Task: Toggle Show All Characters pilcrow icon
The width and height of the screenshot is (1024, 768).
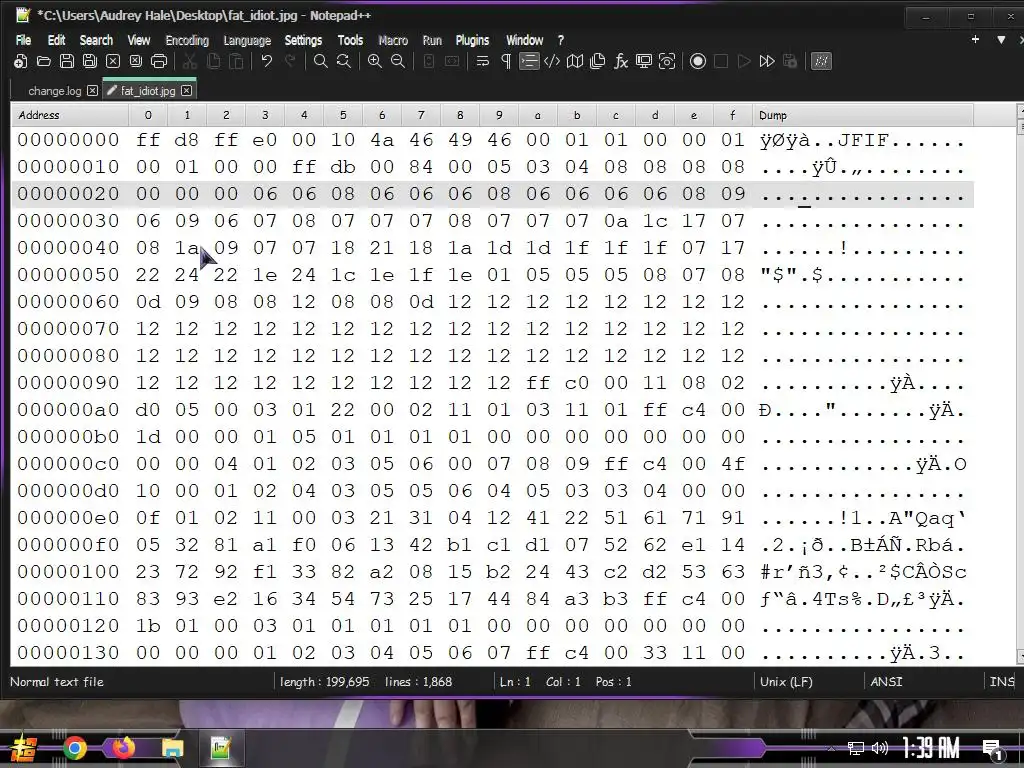Action: coord(505,61)
